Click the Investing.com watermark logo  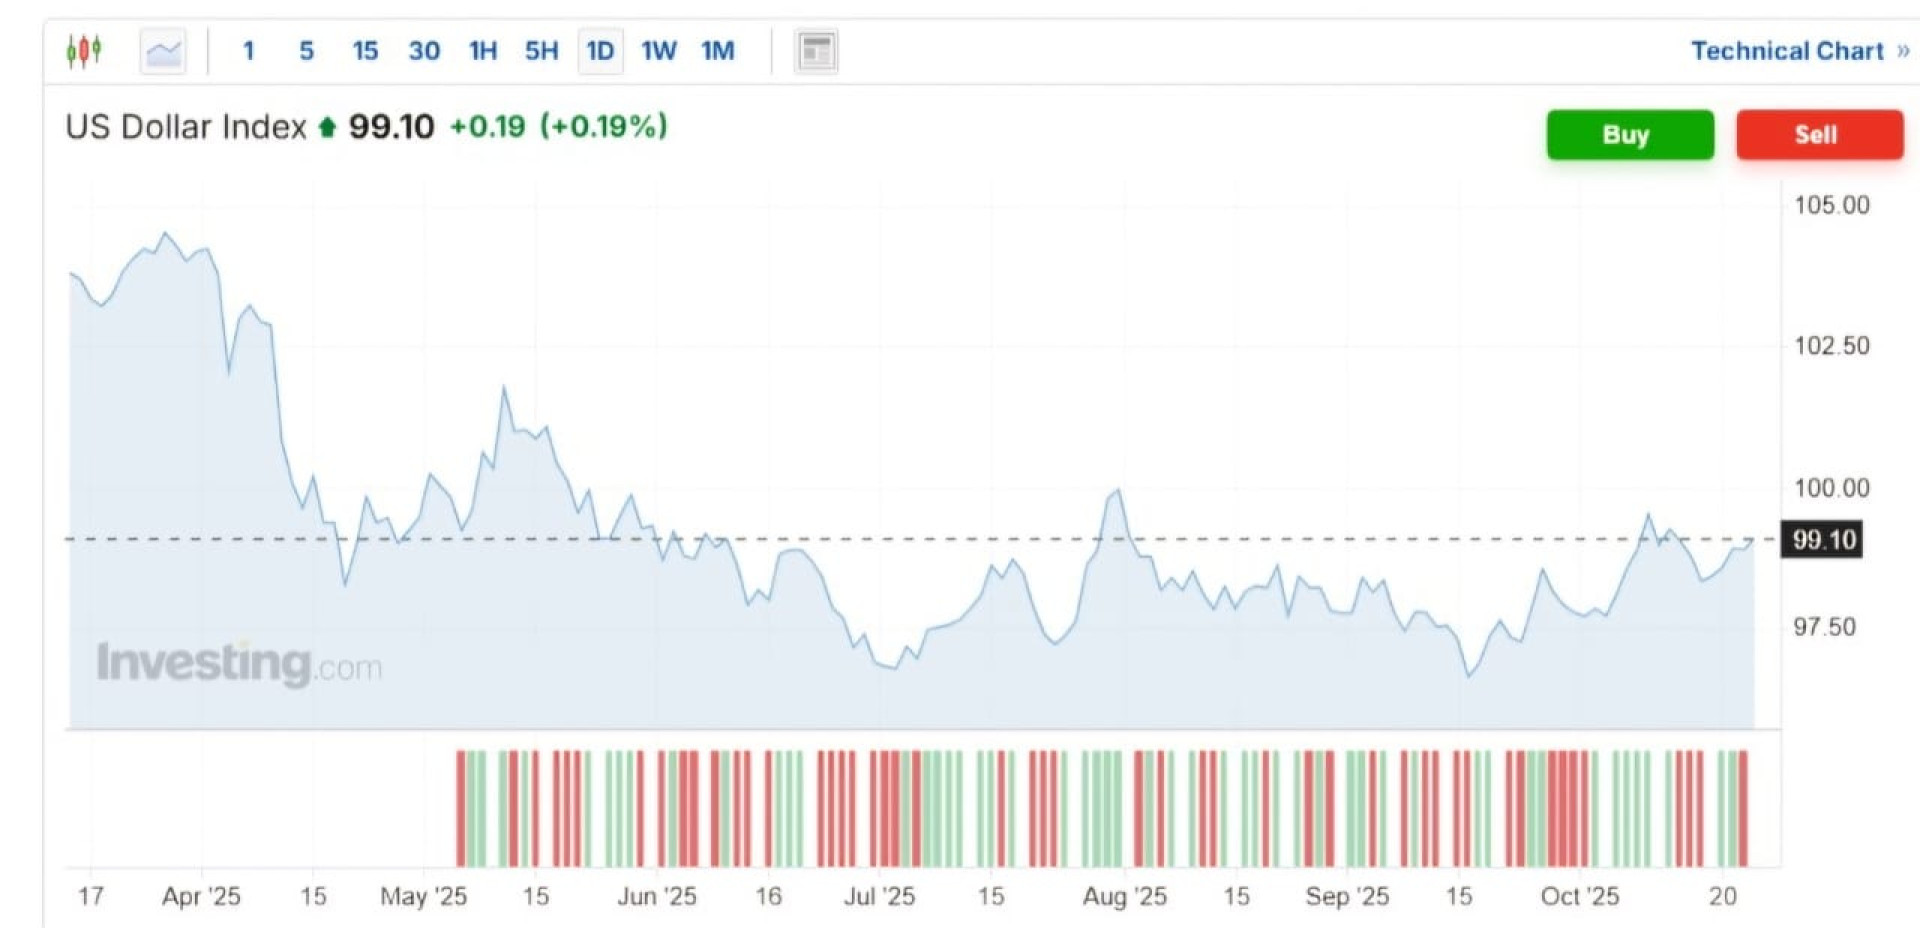(x=239, y=664)
